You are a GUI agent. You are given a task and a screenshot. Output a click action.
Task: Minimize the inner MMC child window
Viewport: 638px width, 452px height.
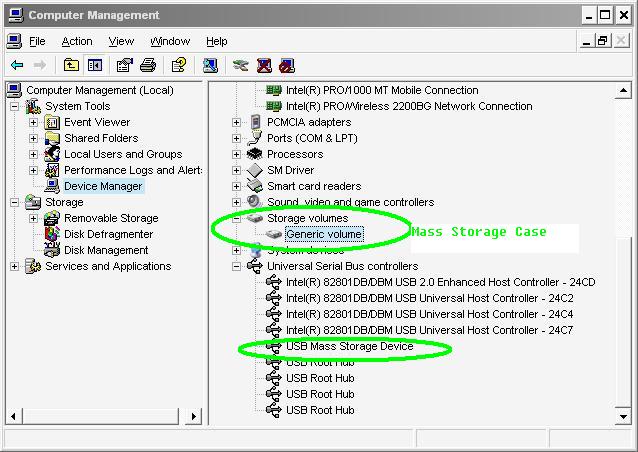tap(586, 41)
